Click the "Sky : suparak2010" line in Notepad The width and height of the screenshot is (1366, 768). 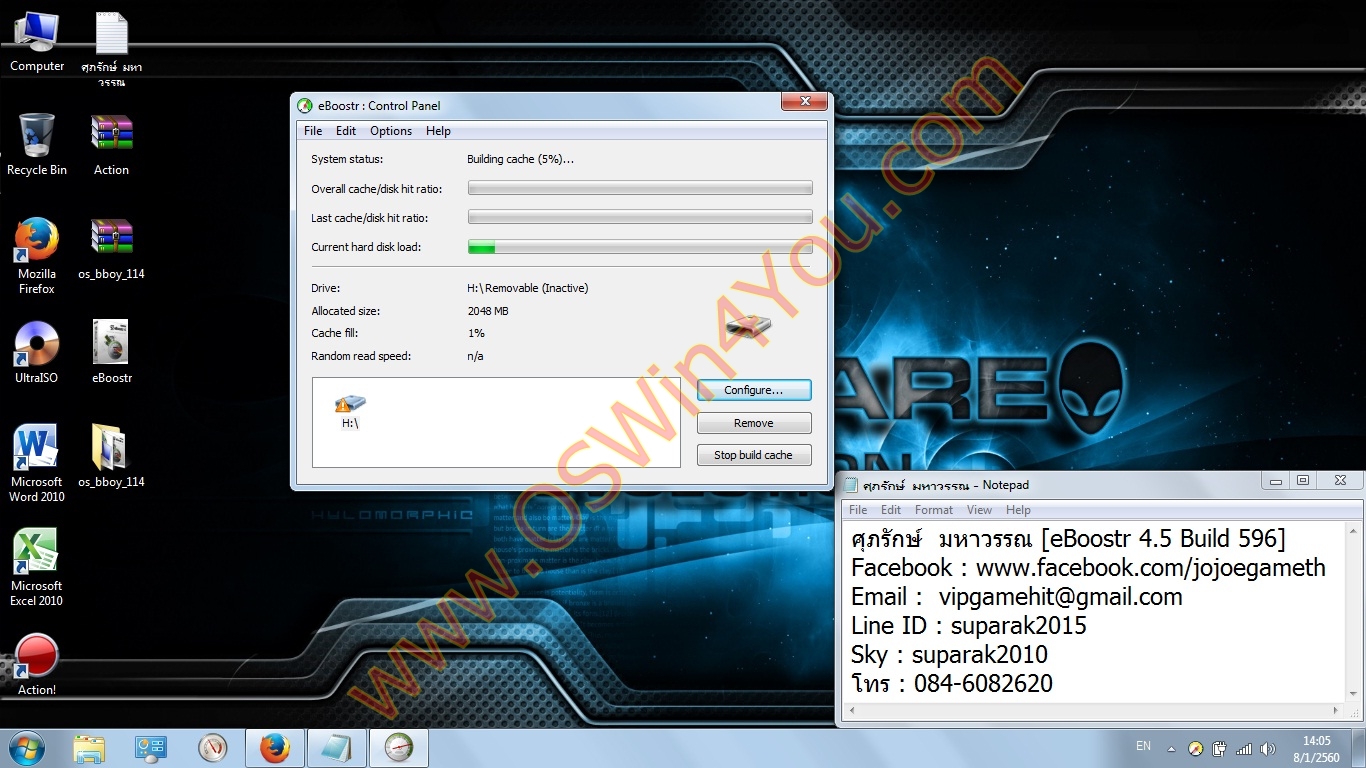(949, 655)
